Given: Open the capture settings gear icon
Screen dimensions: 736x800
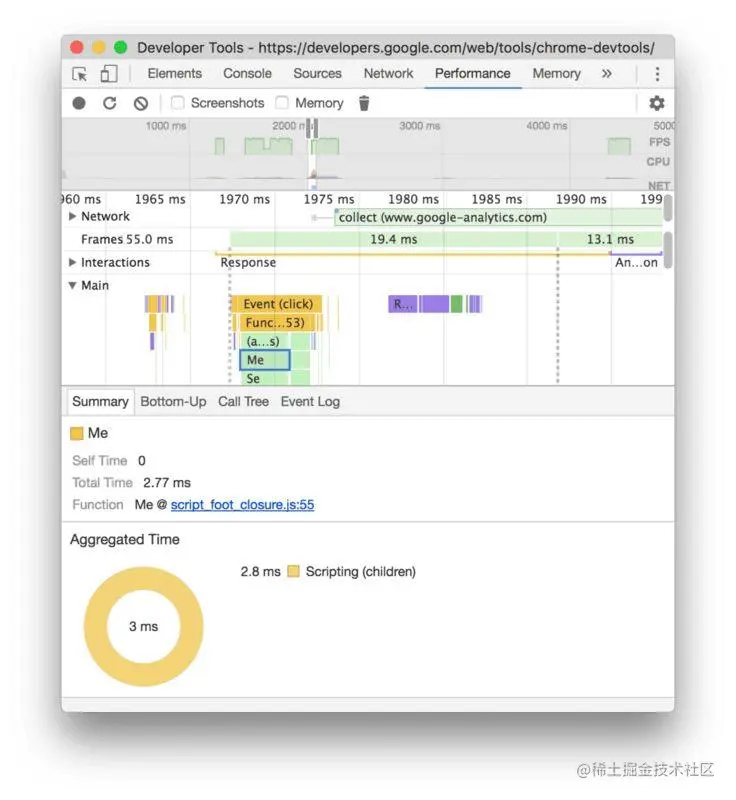Looking at the screenshot, I should (x=656, y=103).
